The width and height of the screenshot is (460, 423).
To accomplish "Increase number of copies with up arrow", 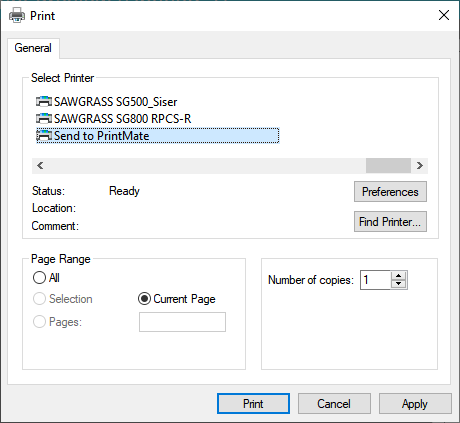I will tap(399, 276).
